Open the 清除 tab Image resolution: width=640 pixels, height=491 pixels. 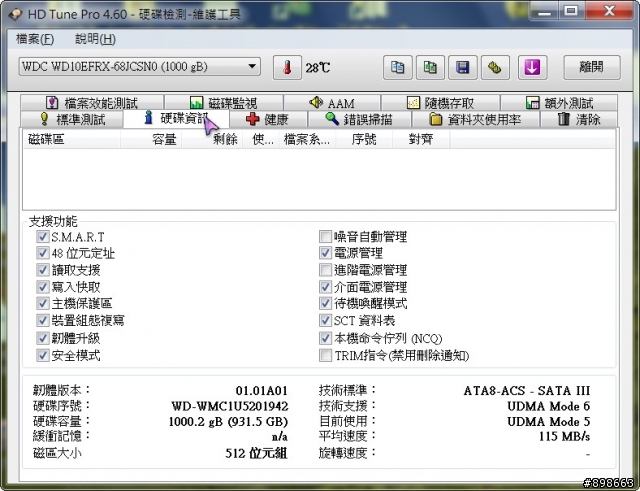coord(579,120)
